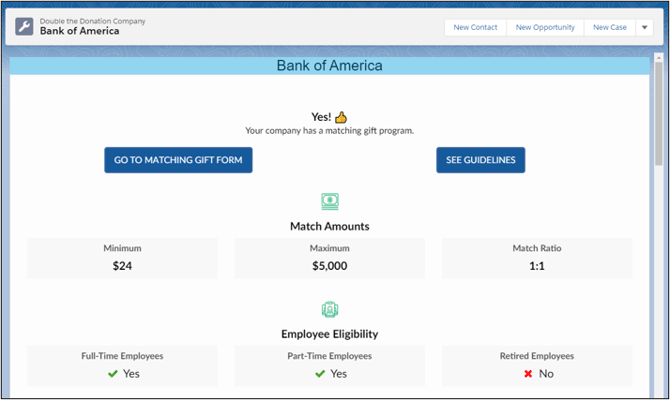
Task: Click the wrench company record icon
Action: click(x=24, y=26)
